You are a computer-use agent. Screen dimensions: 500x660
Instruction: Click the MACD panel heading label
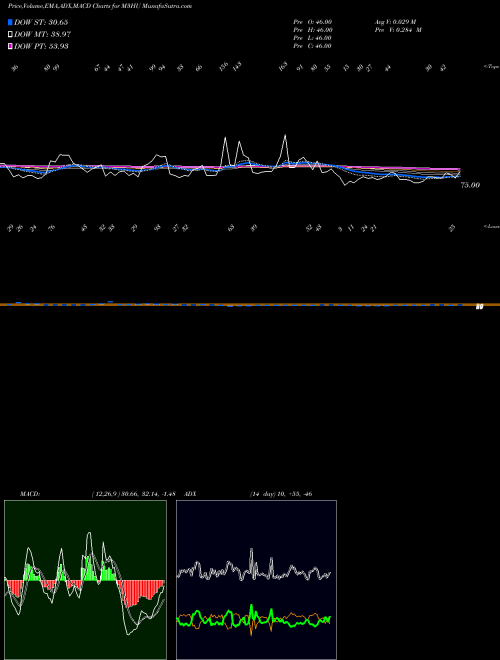pyautogui.click(x=30, y=494)
